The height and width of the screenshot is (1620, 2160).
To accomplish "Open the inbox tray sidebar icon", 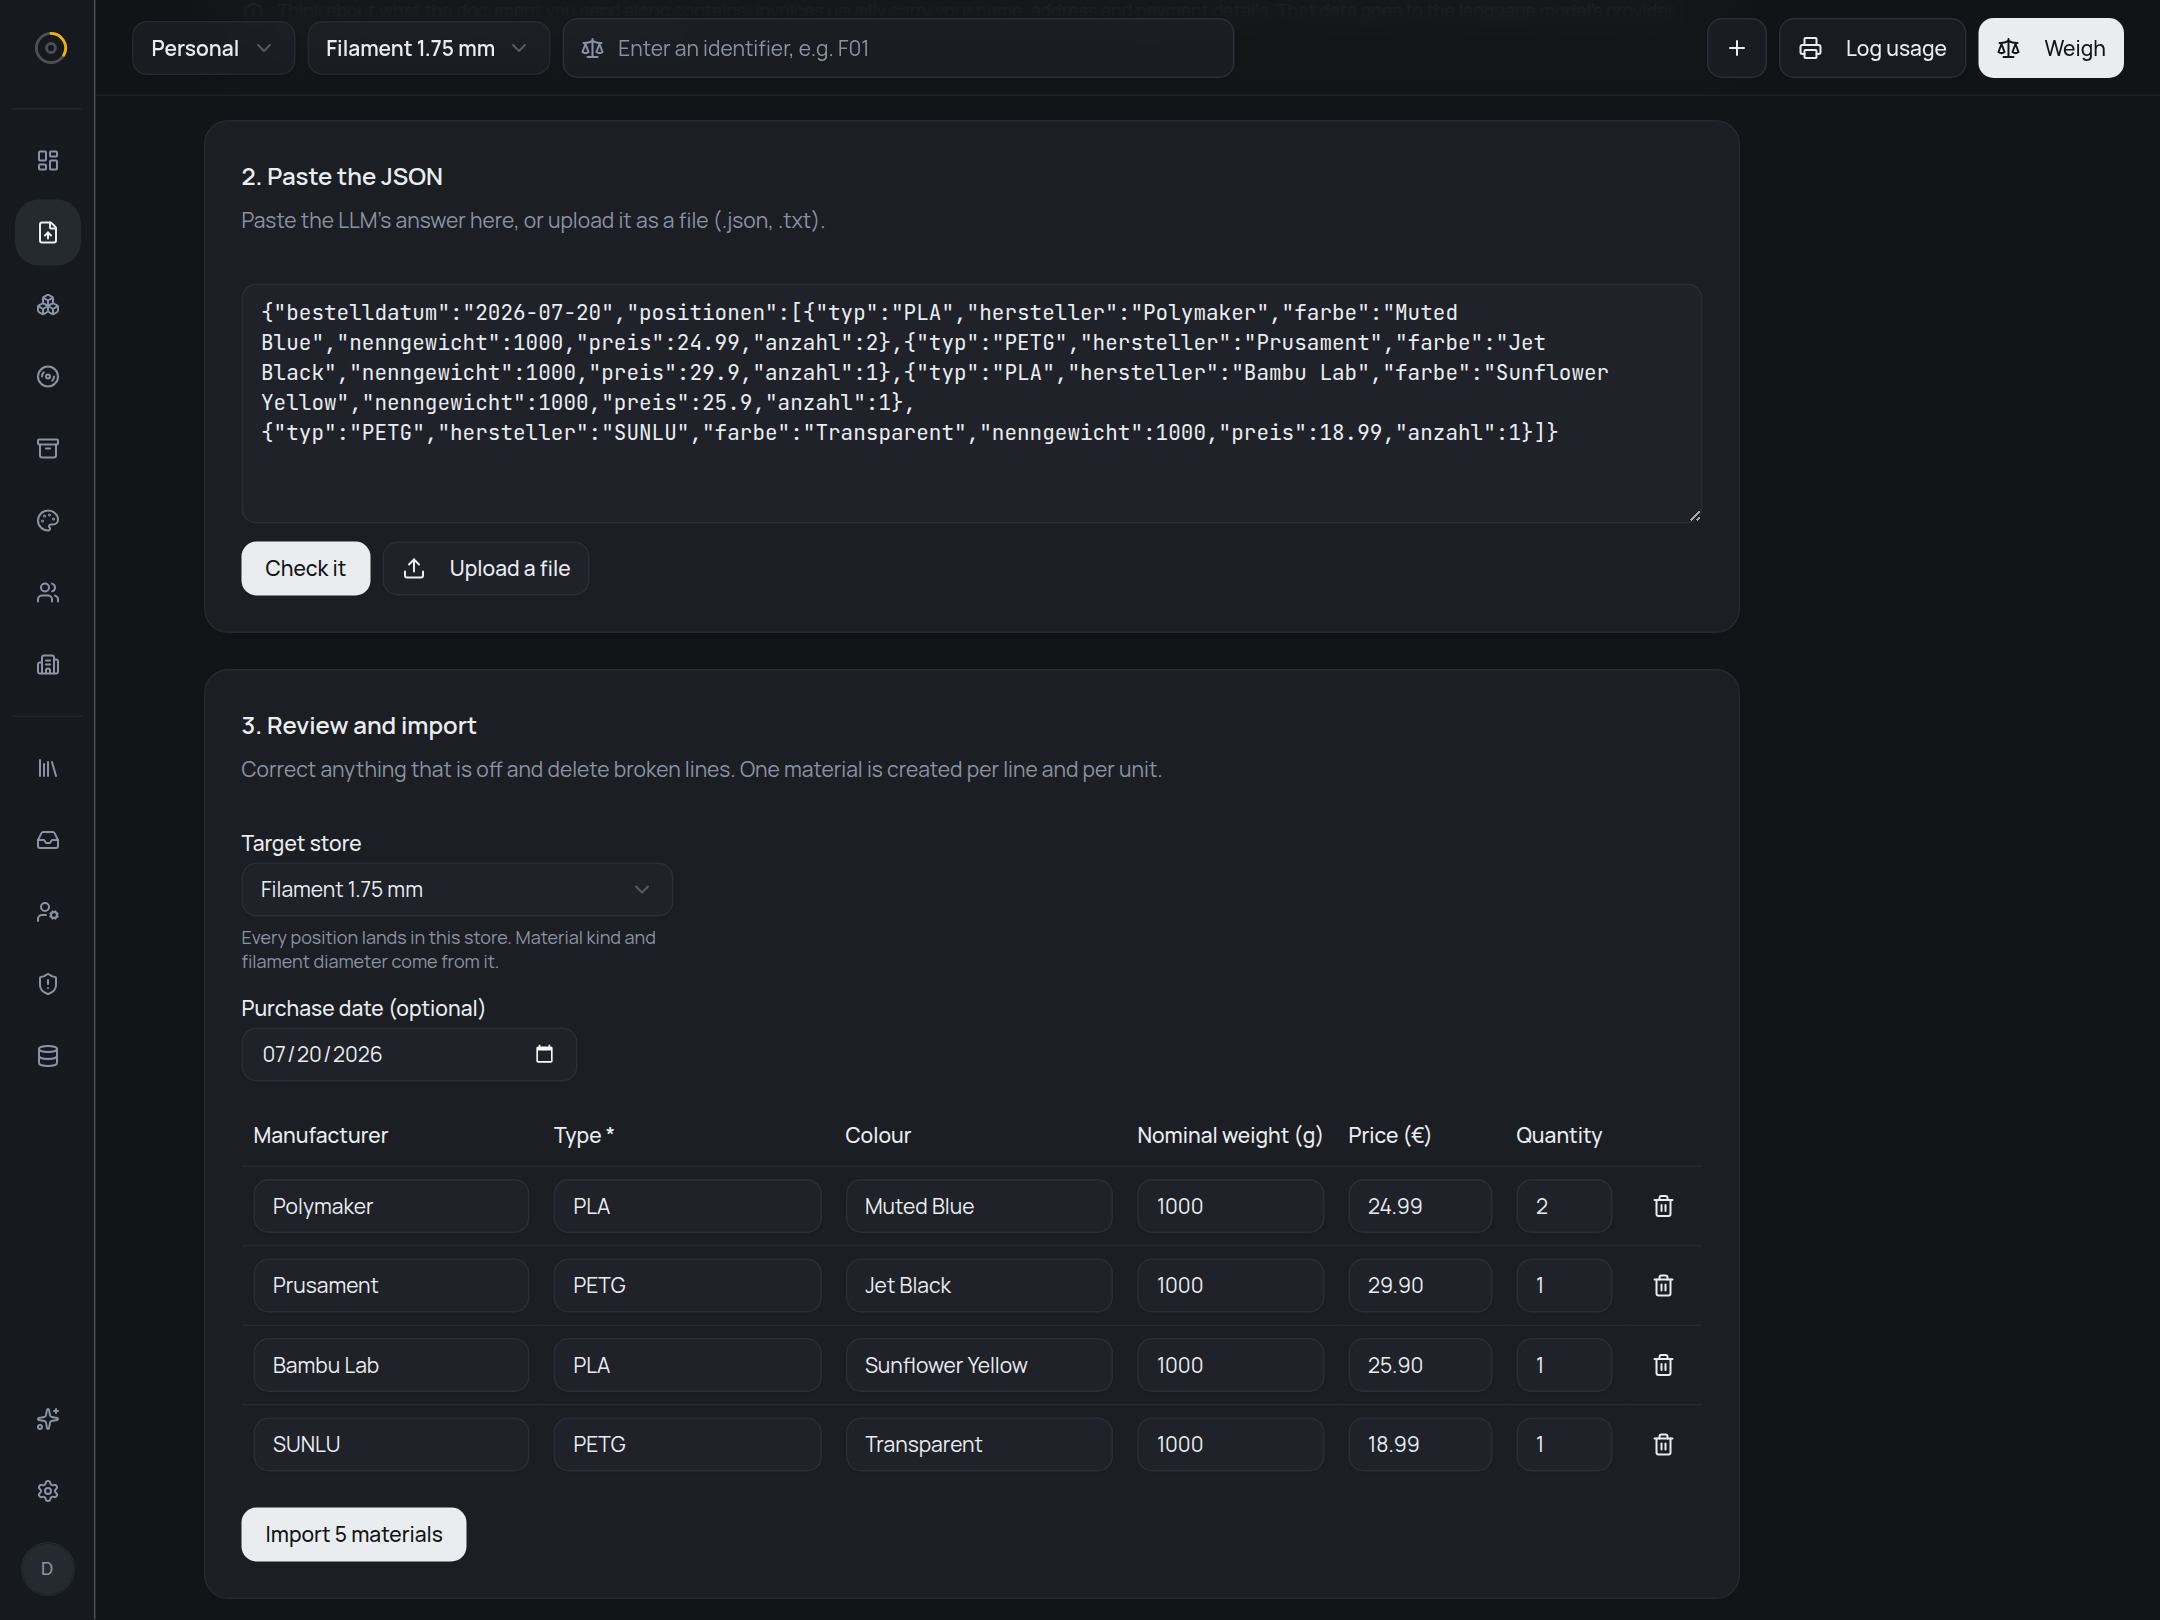I will tap(48, 840).
